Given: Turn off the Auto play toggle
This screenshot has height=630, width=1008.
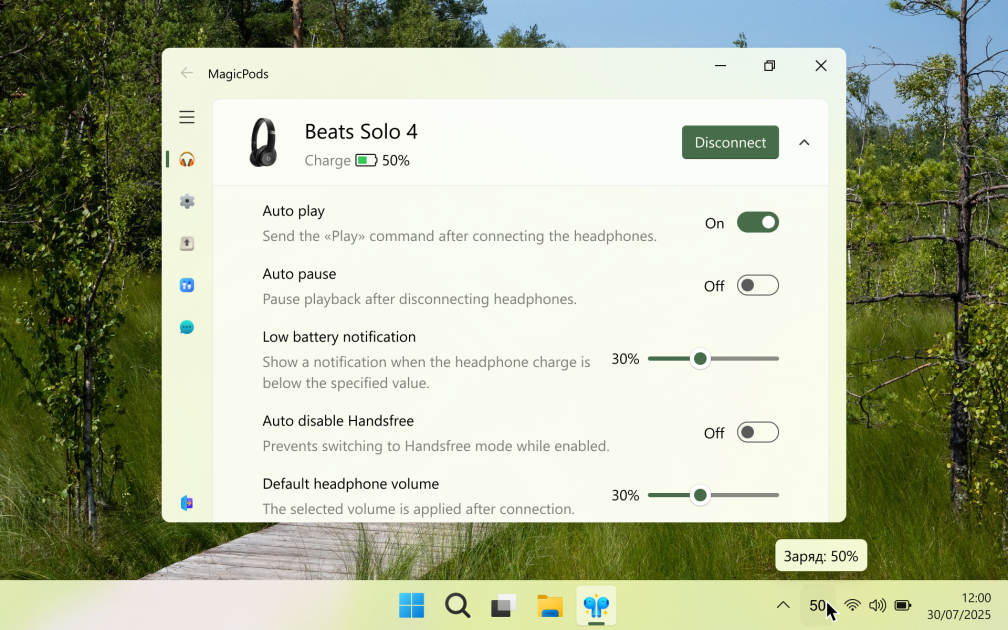Looking at the screenshot, I should click(757, 222).
